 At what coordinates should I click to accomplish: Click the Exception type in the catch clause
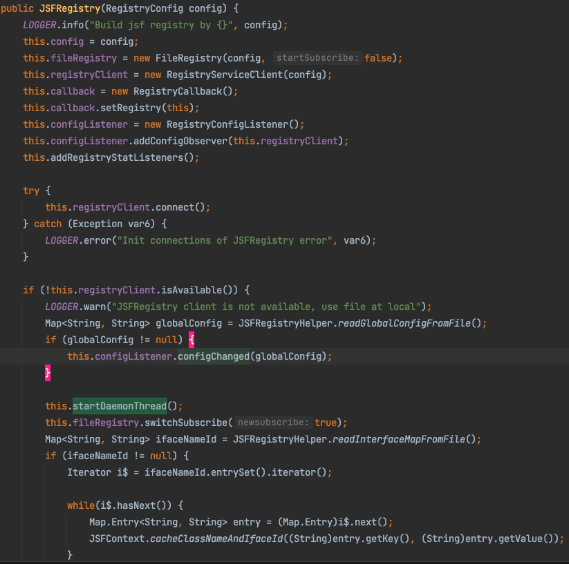tap(97, 224)
